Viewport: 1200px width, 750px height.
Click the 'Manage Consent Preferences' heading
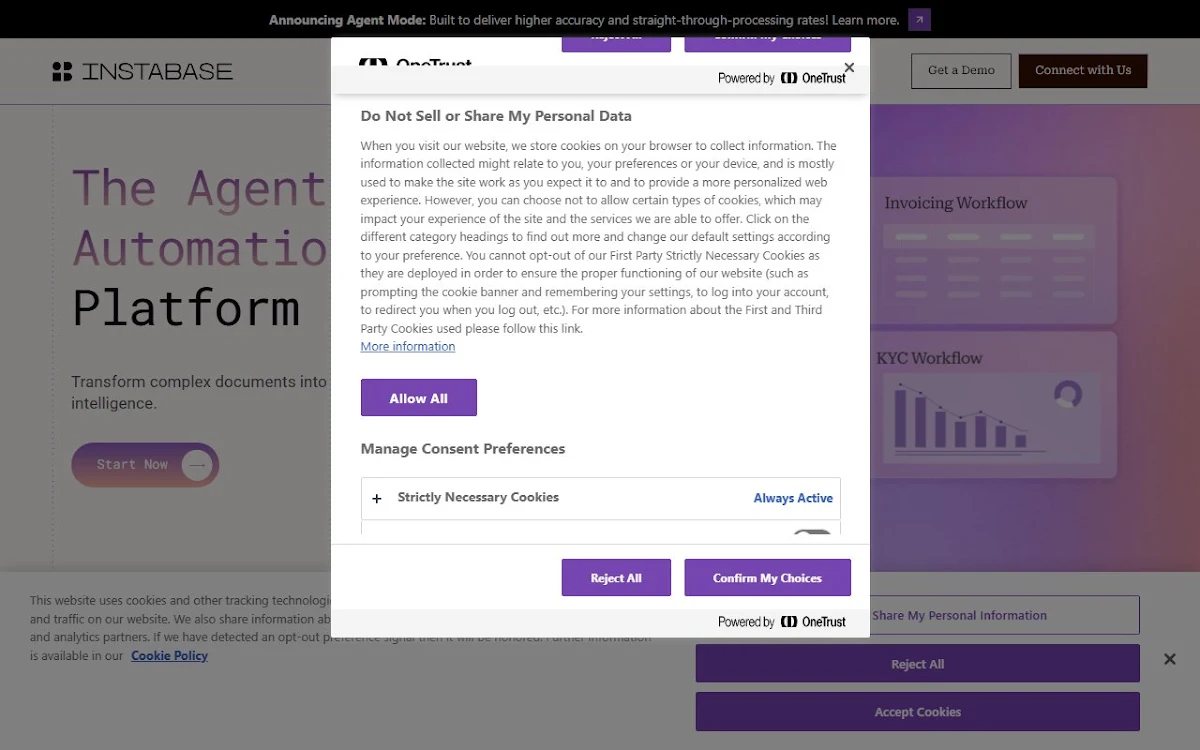[x=463, y=449]
